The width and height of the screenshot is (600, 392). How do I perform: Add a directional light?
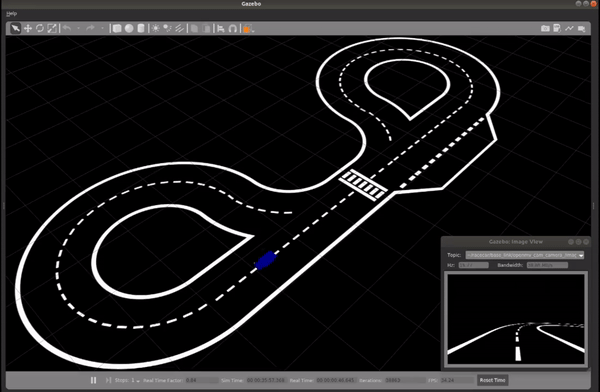click(179, 29)
